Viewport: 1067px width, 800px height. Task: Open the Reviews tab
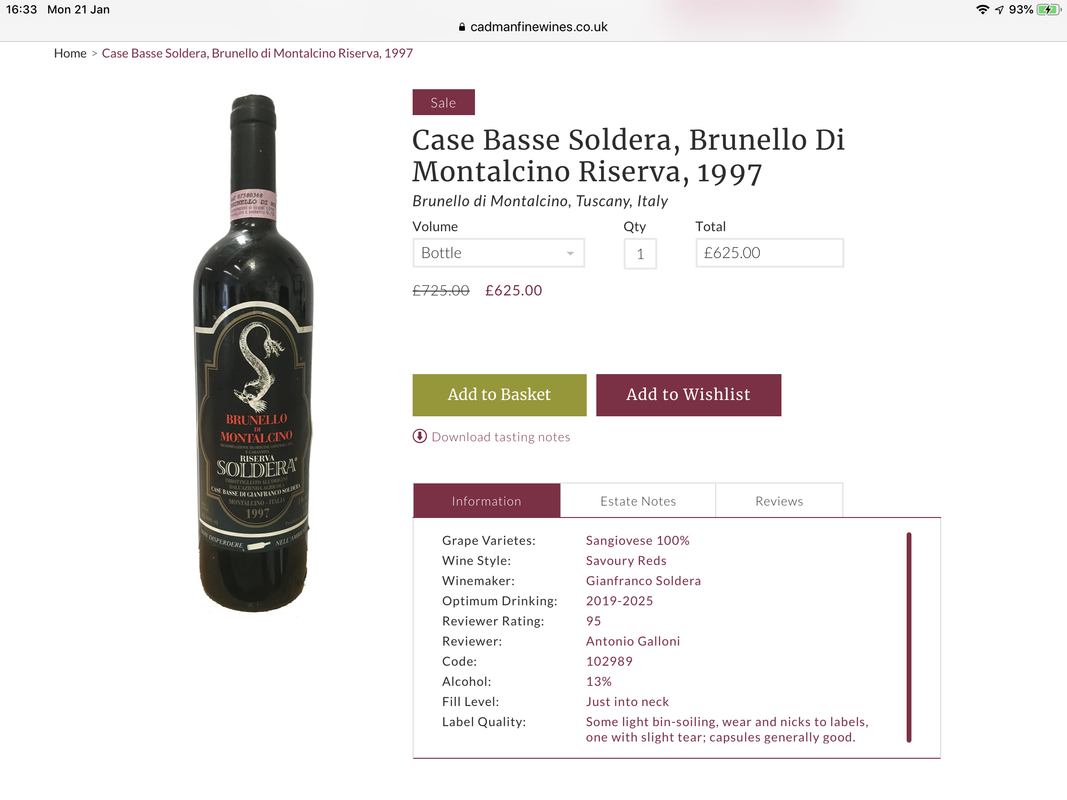coord(779,501)
